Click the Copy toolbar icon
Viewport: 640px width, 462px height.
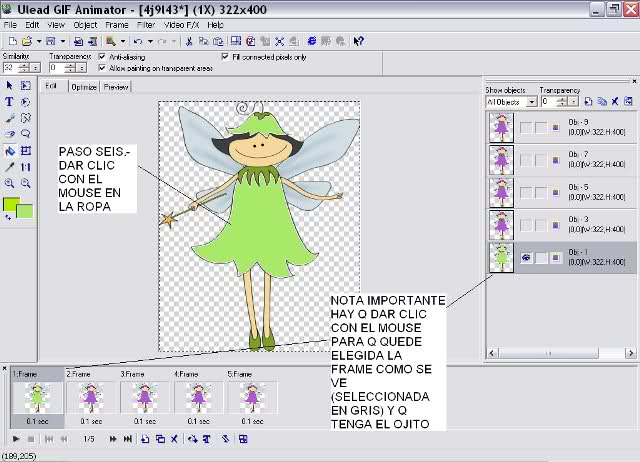click(203, 41)
